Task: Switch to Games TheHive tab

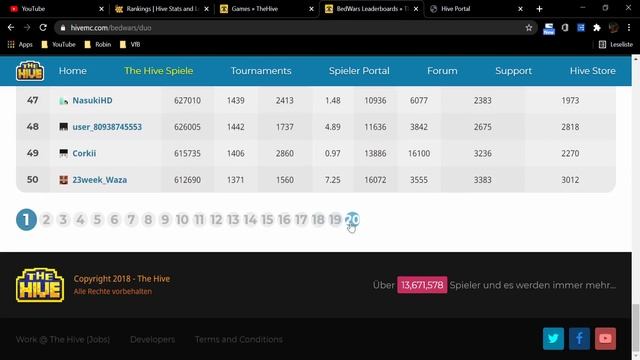Action: [x=267, y=9]
